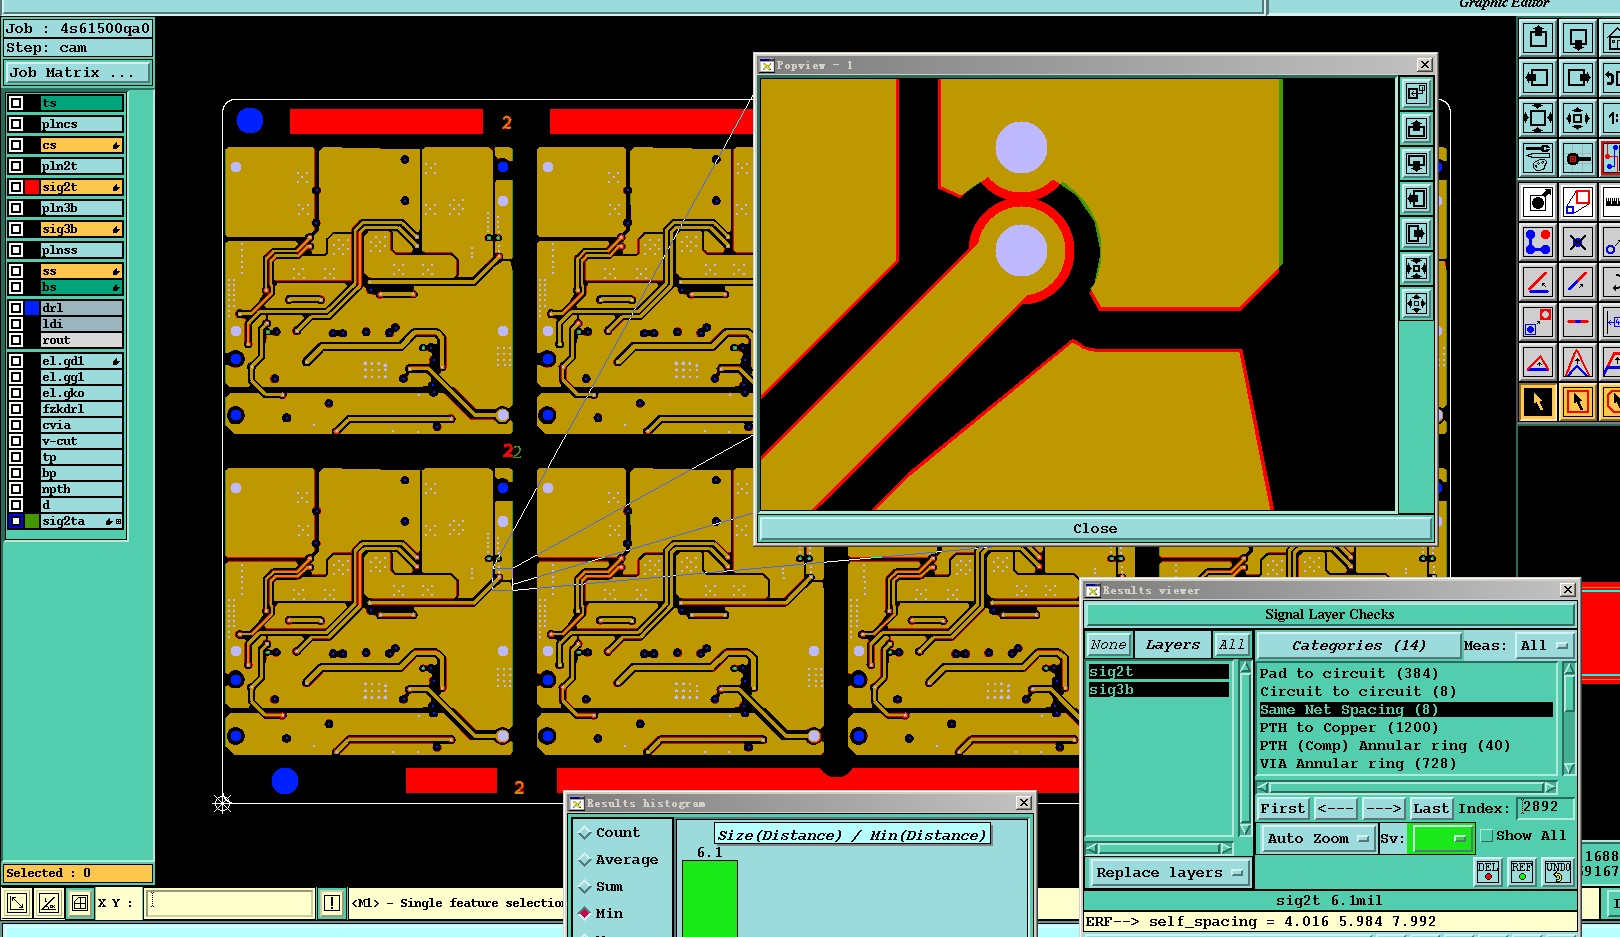This screenshot has height=937, width=1620.
Task: Click the Popview topmost window-link icon
Action: coord(1417,93)
